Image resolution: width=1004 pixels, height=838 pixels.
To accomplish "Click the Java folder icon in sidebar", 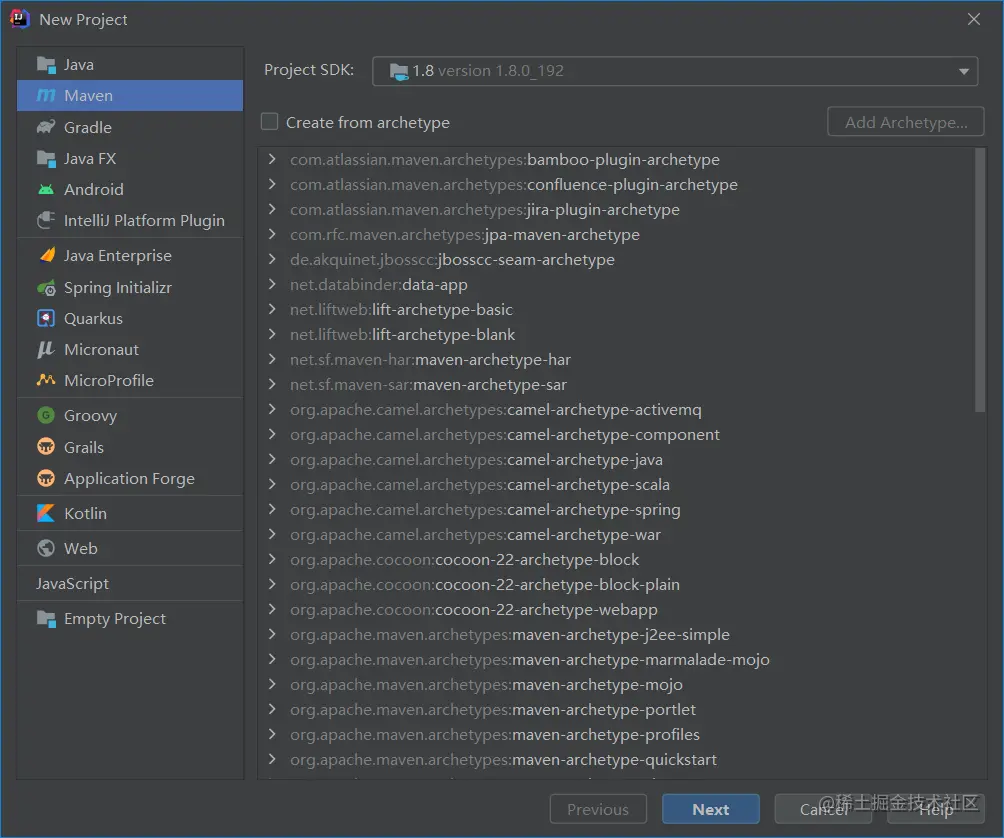I will click(x=46, y=65).
